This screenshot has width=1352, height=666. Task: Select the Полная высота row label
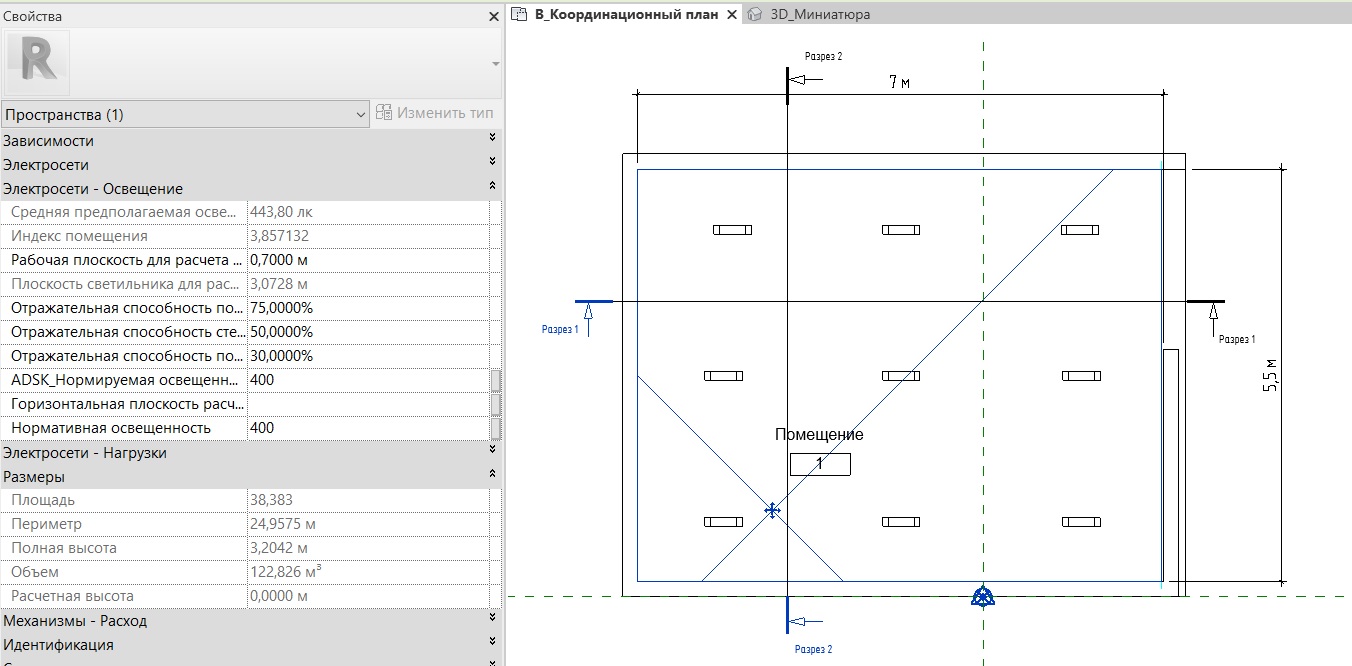coord(64,548)
